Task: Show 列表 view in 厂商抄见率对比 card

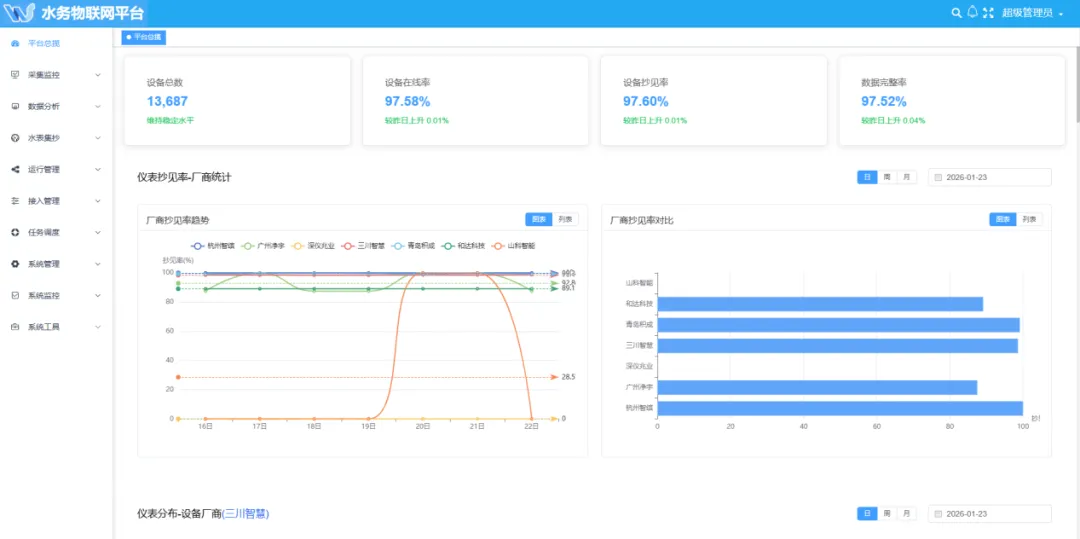Action: [x=1030, y=220]
